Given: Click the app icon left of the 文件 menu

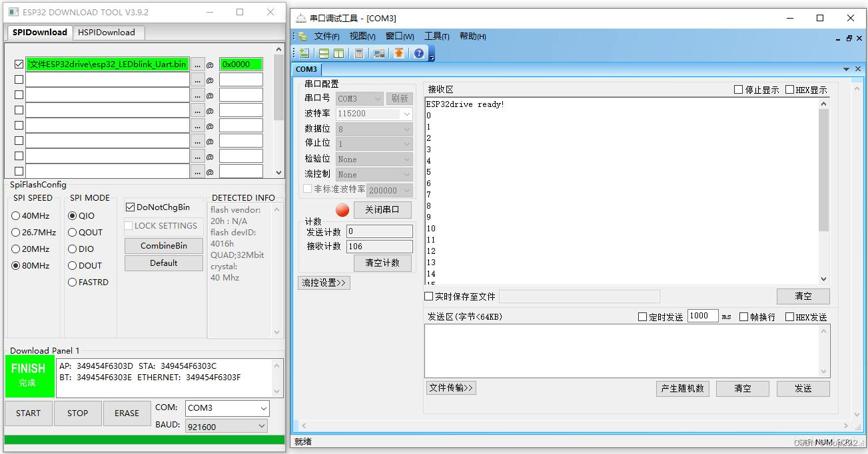Looking at the screenshot, I should point(302,37).
